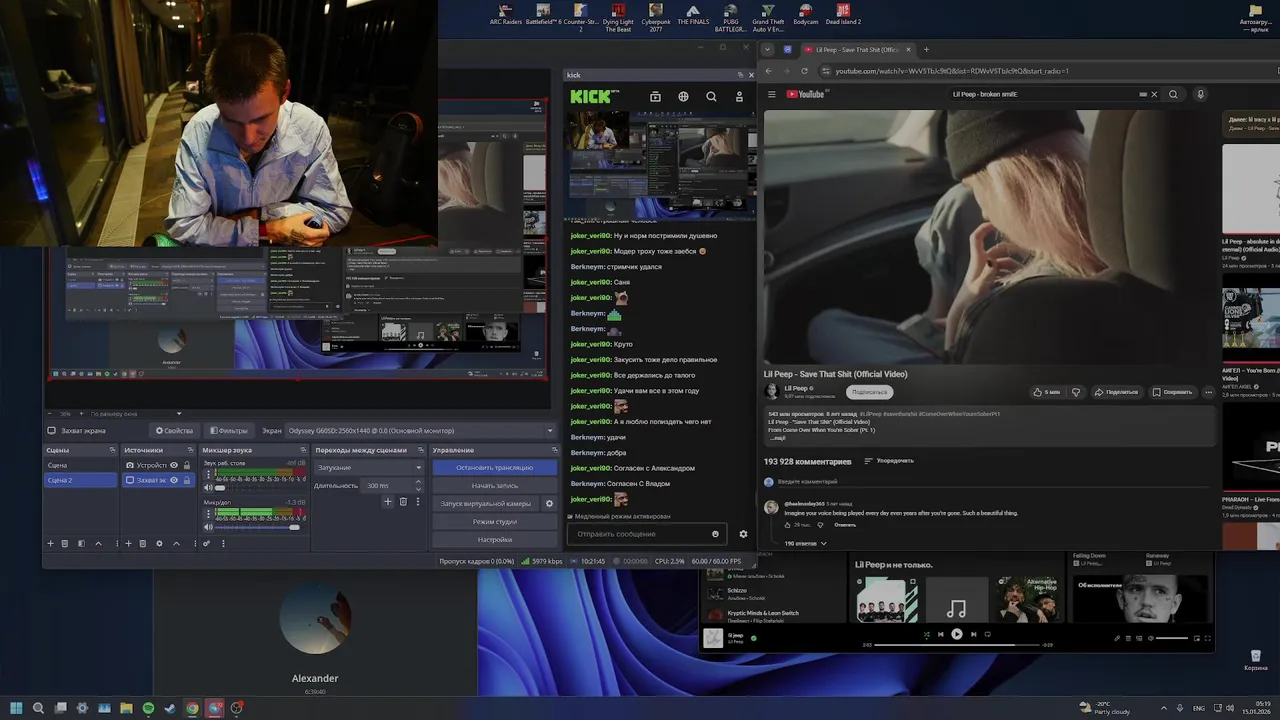Add a new source in OBS Sources

click(x=128, y=544)
